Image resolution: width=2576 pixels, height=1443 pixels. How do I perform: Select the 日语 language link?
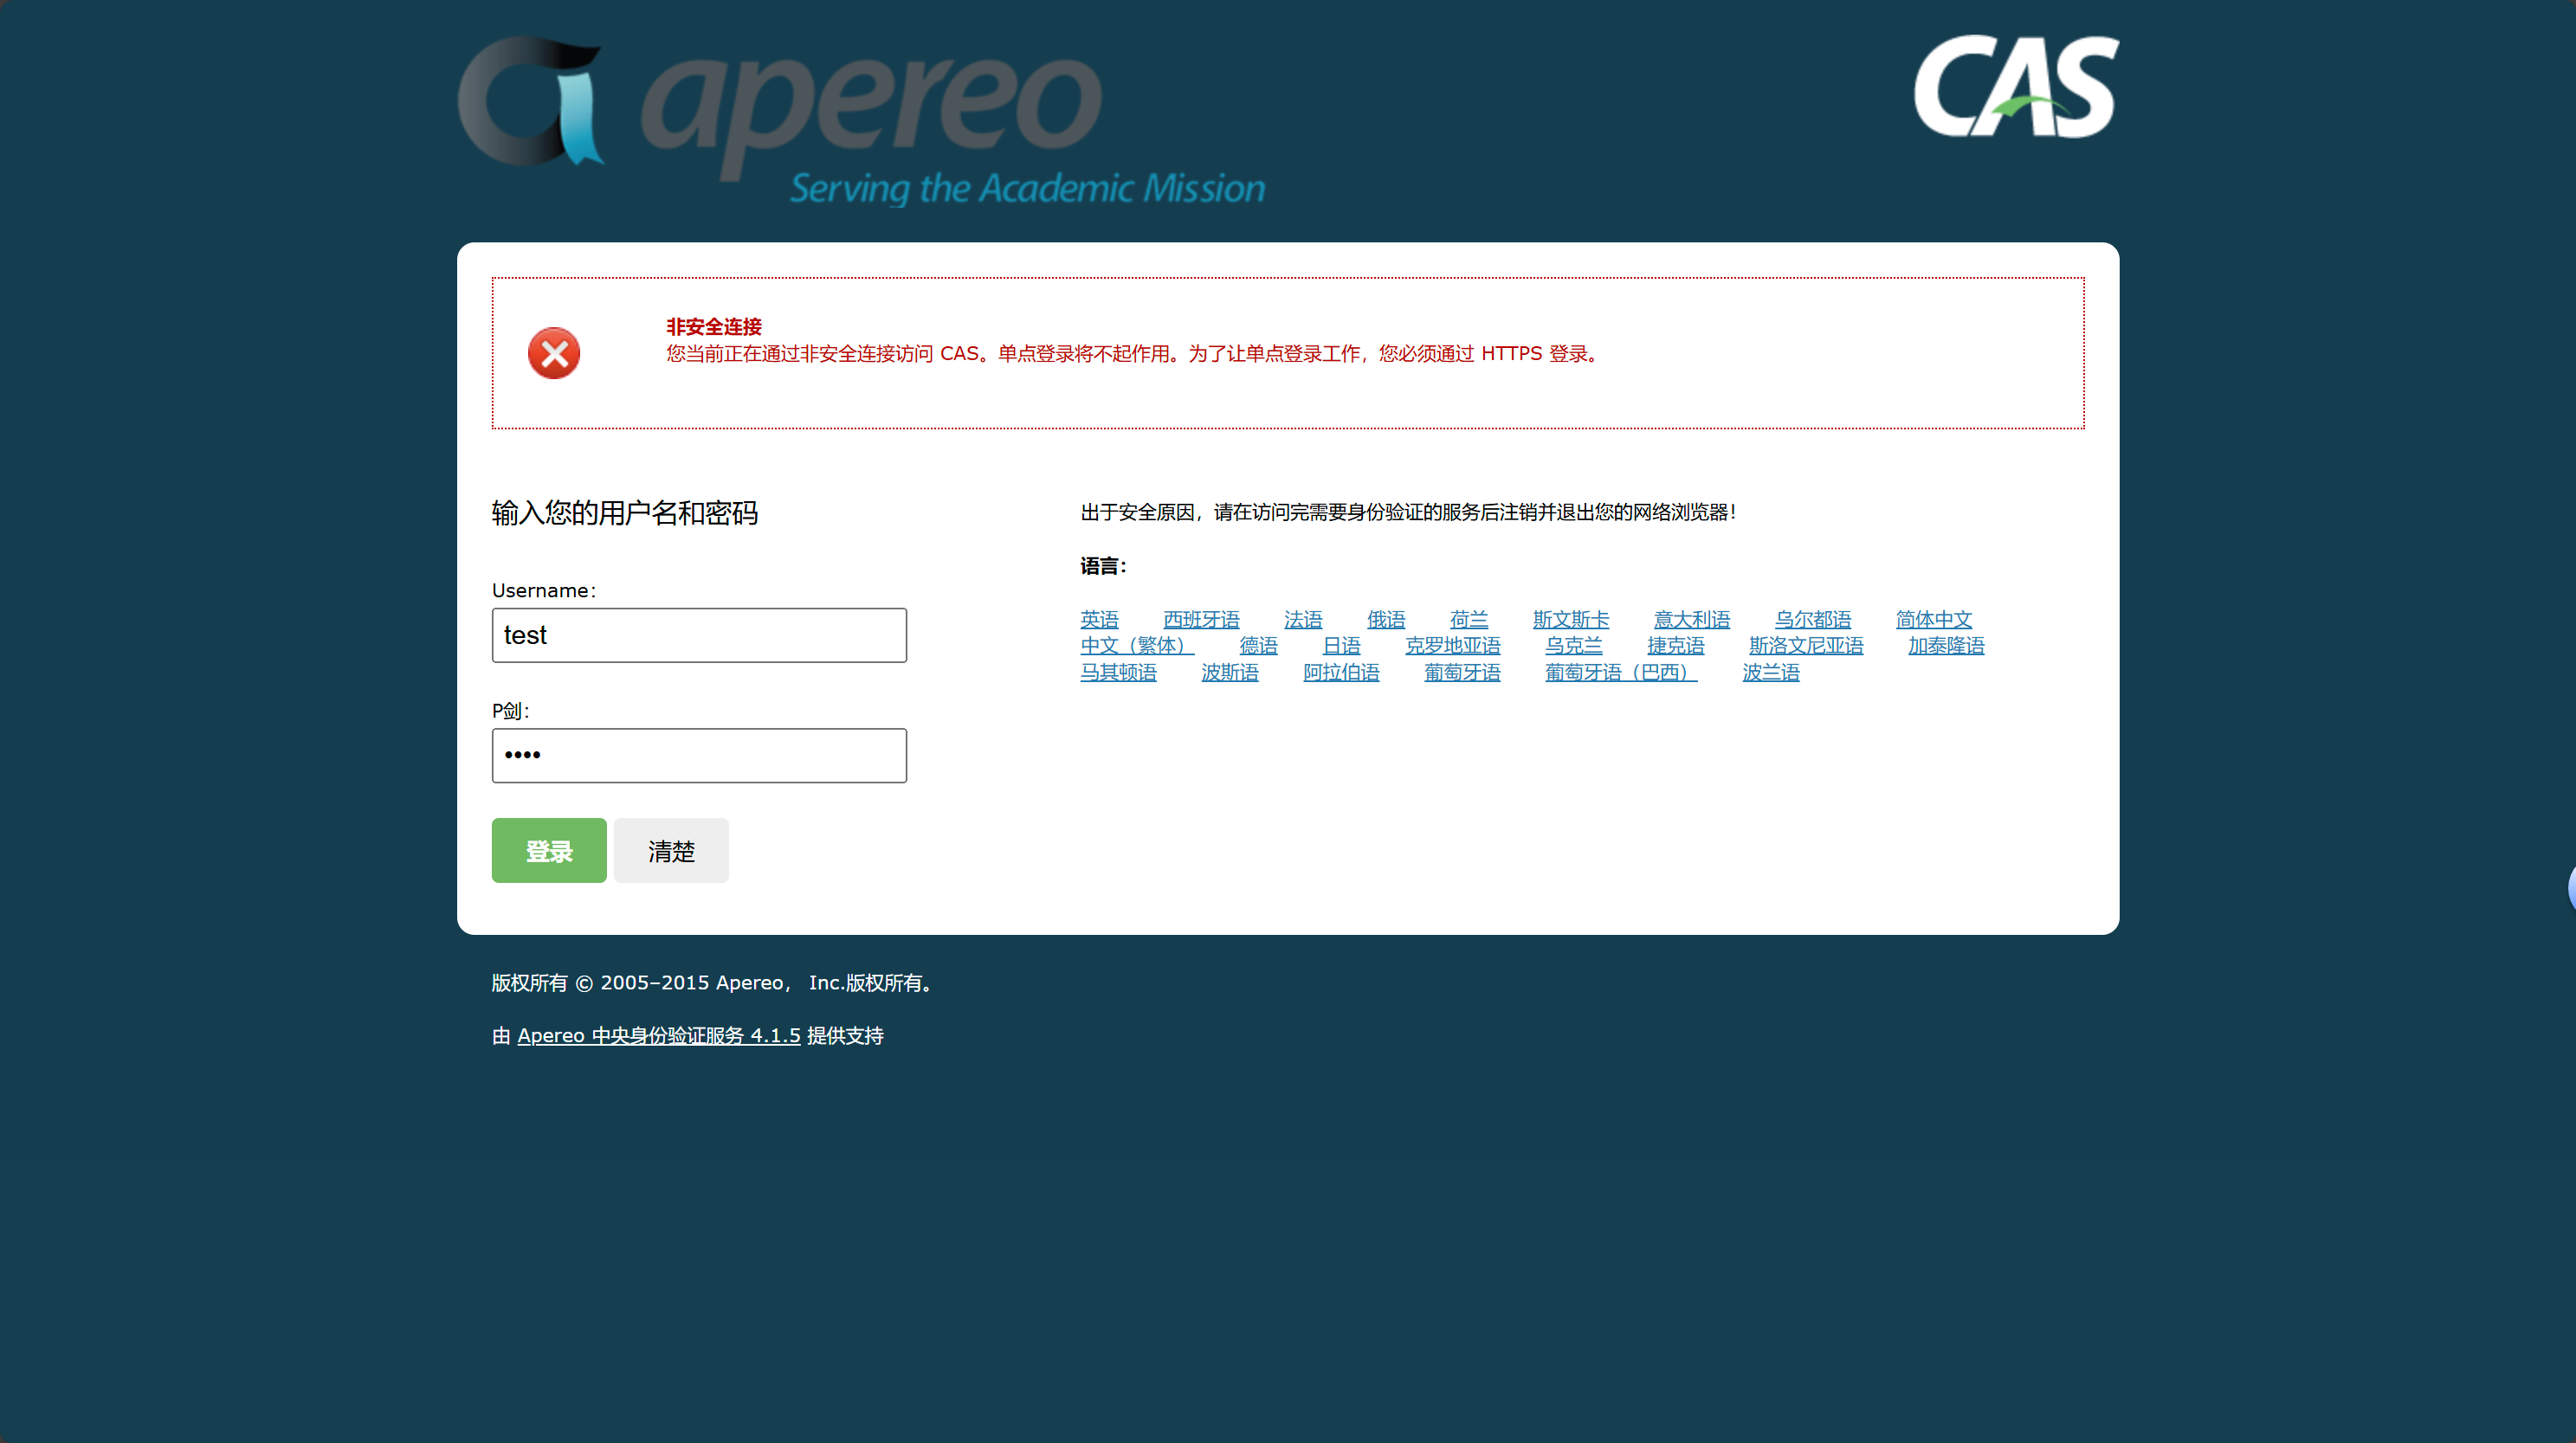pos(1341,645)
